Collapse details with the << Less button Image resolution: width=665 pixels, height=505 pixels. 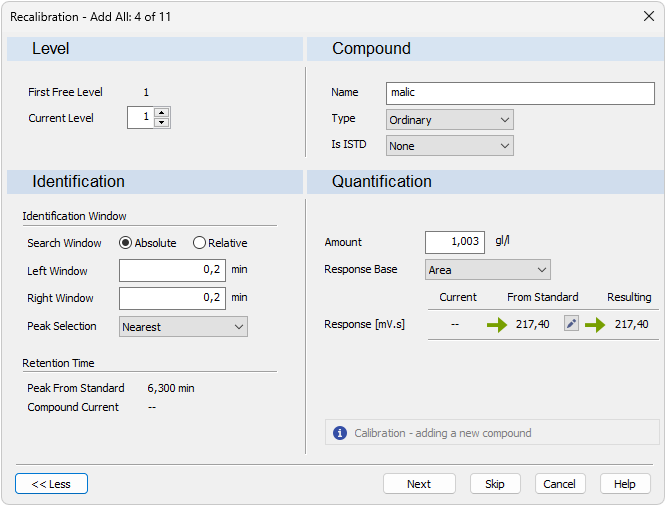coord(51,484)
